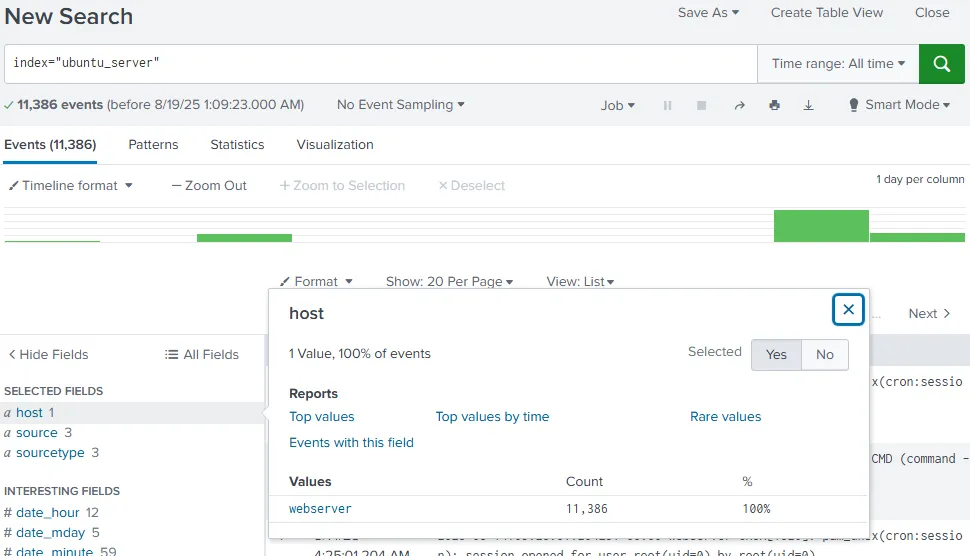Select date_minute interesting field
This screenshot has width=970, height=556.
click(x=54, y=550)
